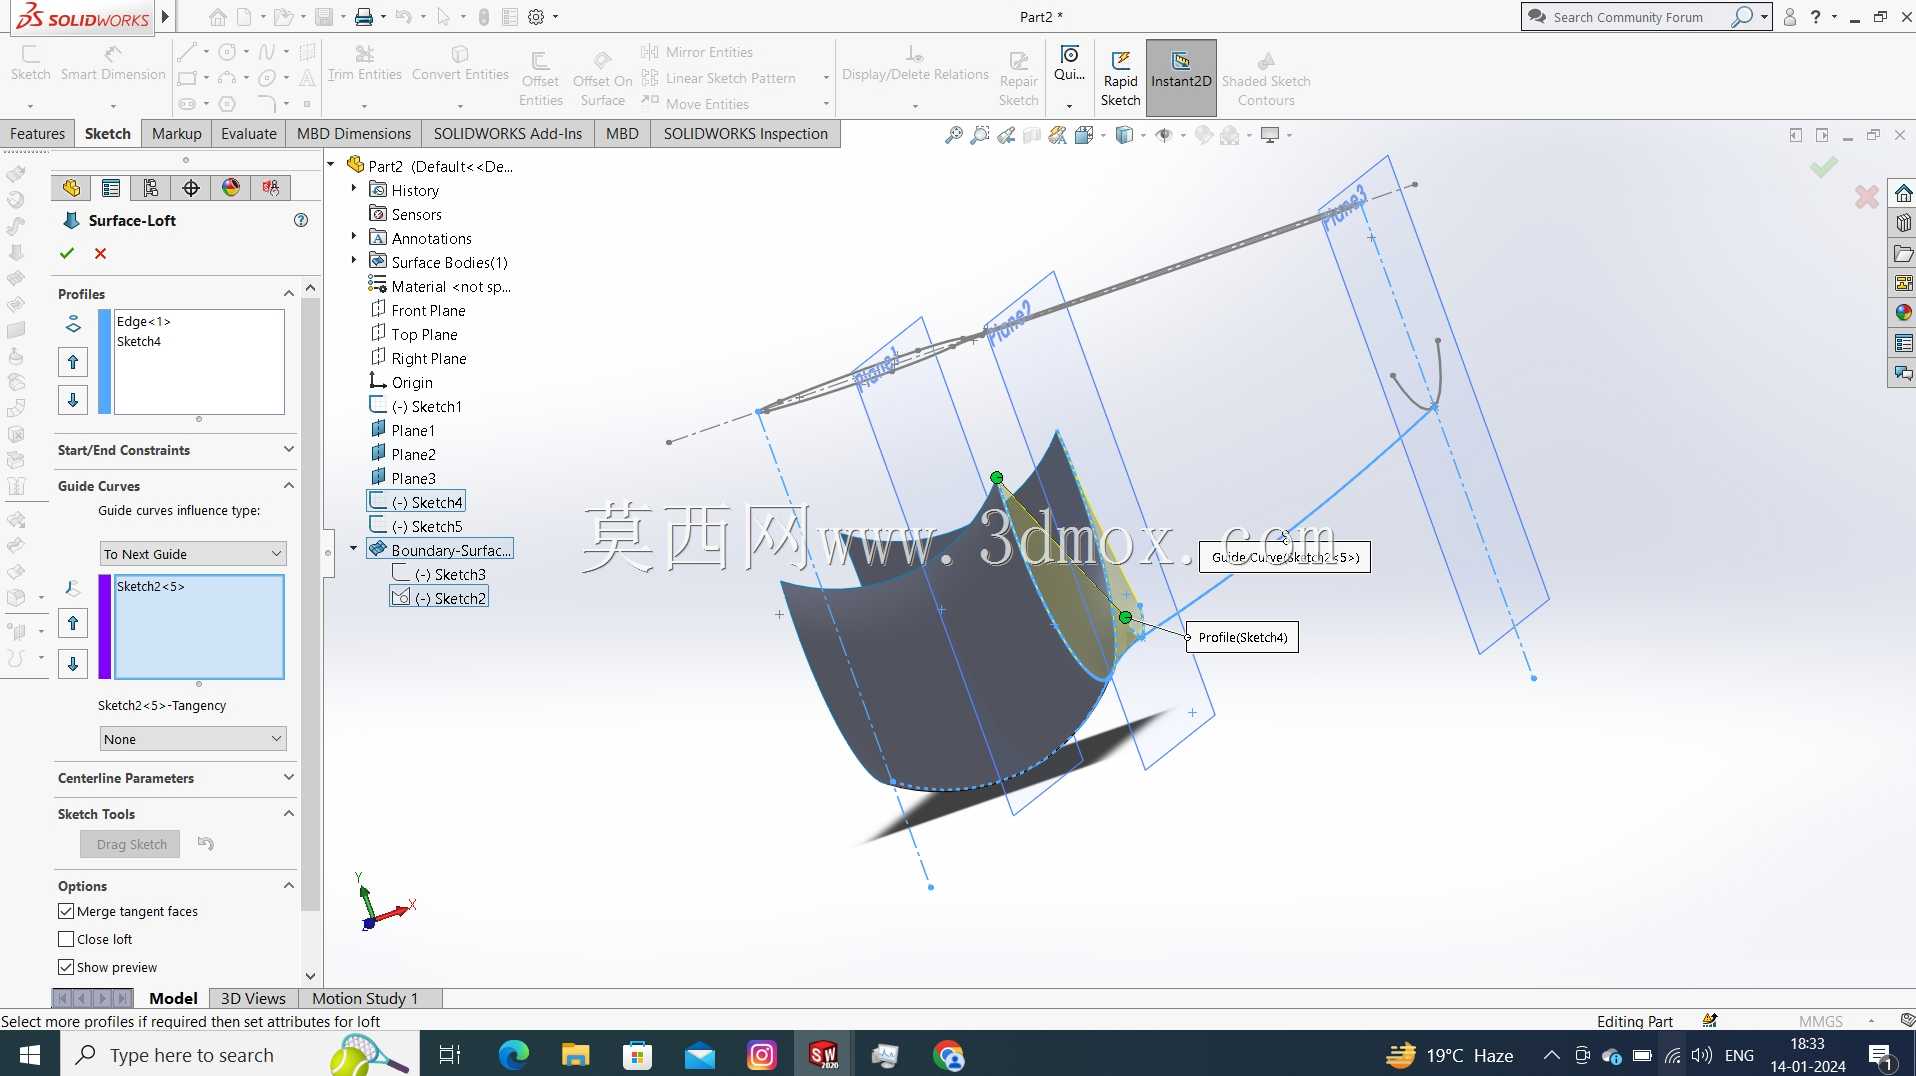Move the selected profile down
Image resolution: width=1916 pixels, height=1076 pixels.
tap(73, 400)
